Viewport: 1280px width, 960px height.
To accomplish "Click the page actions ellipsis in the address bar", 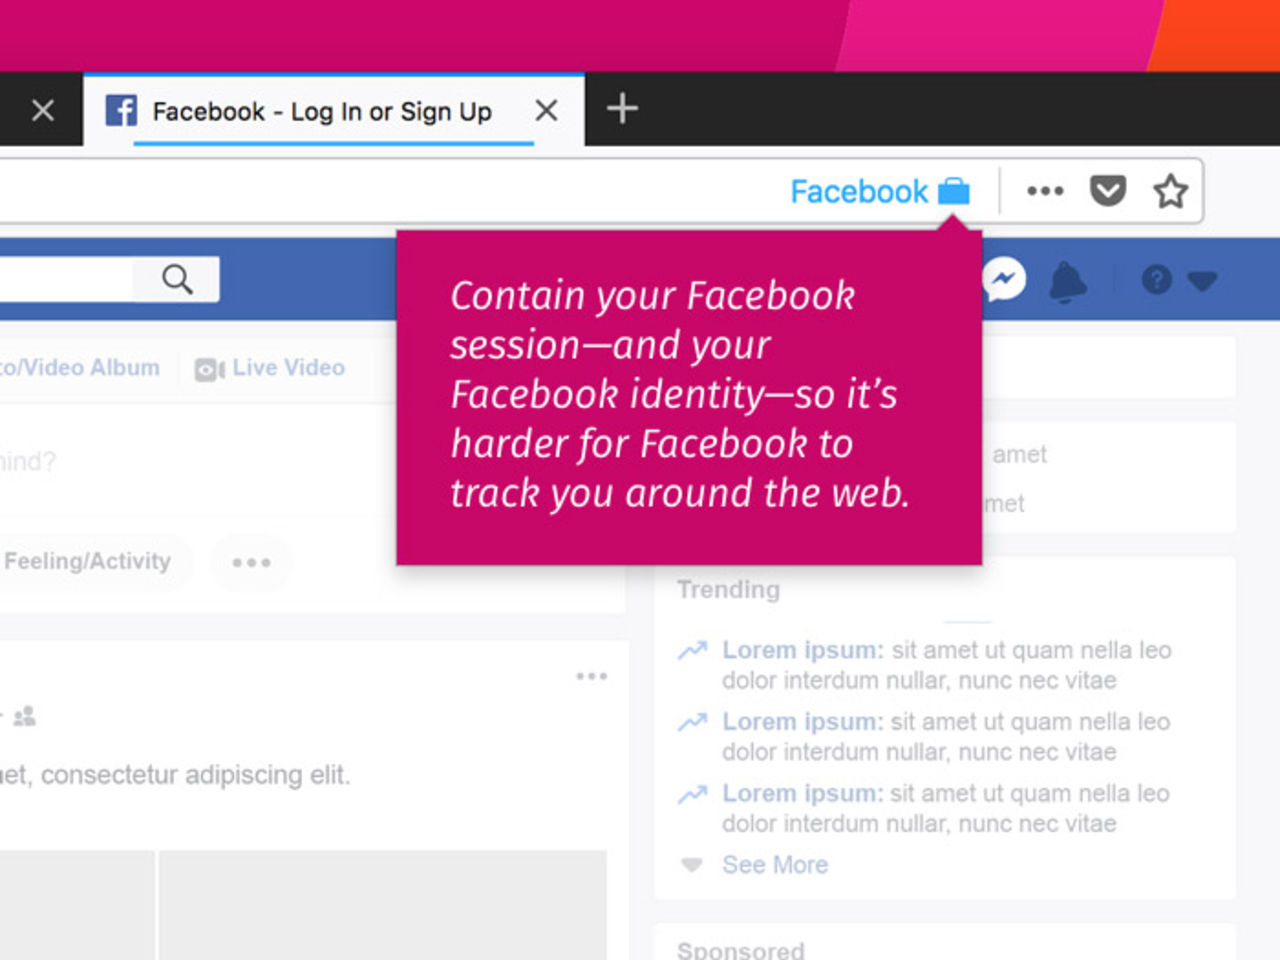I will coord(1044,190).
